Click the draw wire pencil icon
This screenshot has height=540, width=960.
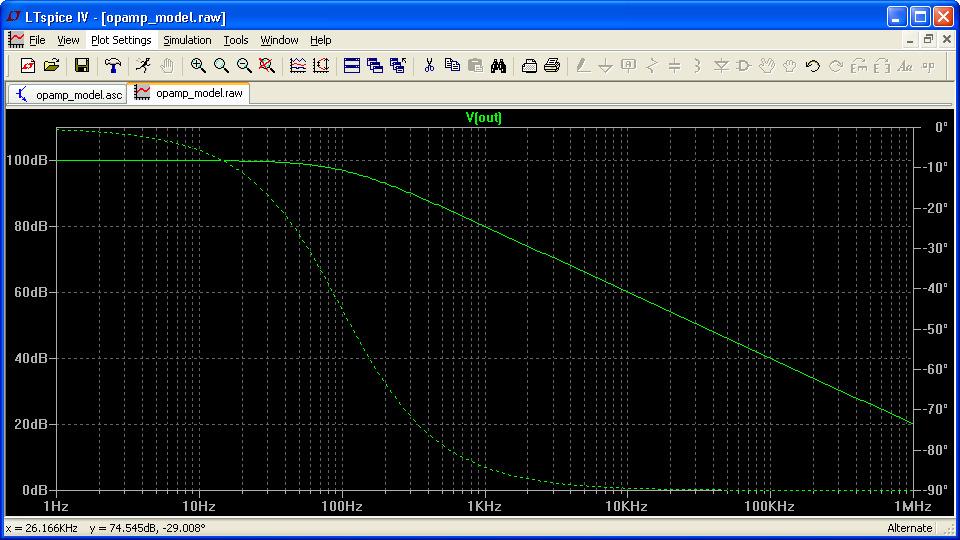pos(583,66)
